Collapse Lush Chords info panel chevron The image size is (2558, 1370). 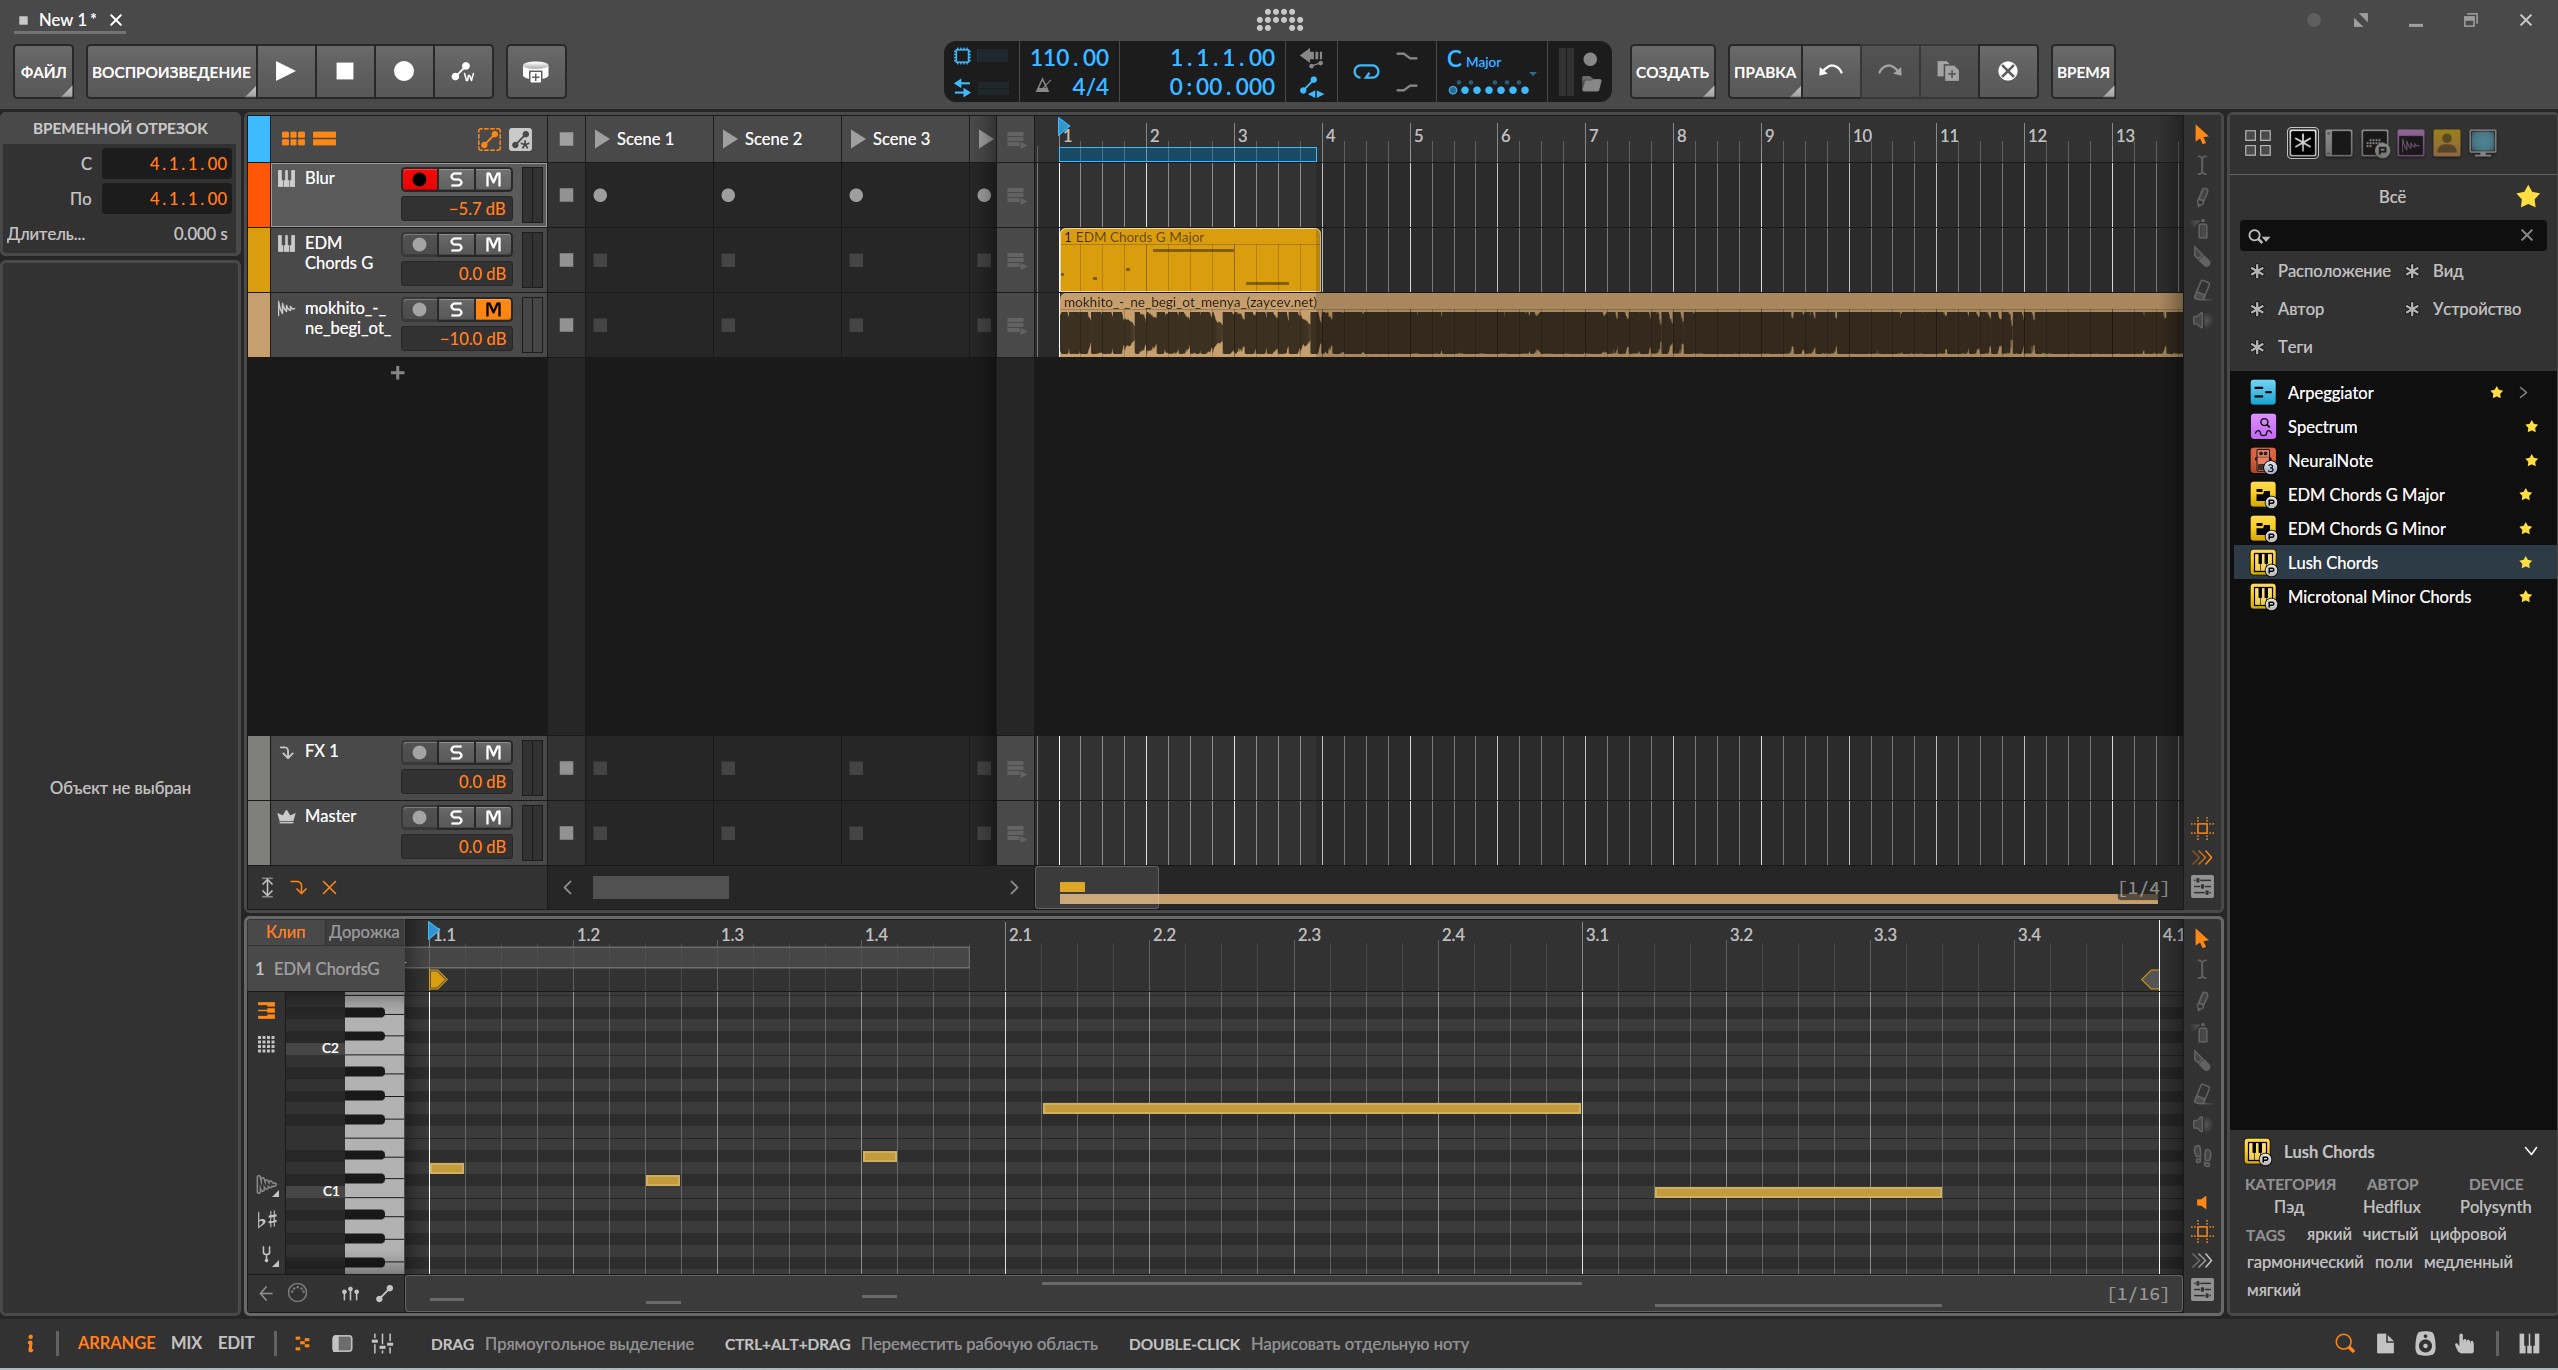pos(2530,1151)
